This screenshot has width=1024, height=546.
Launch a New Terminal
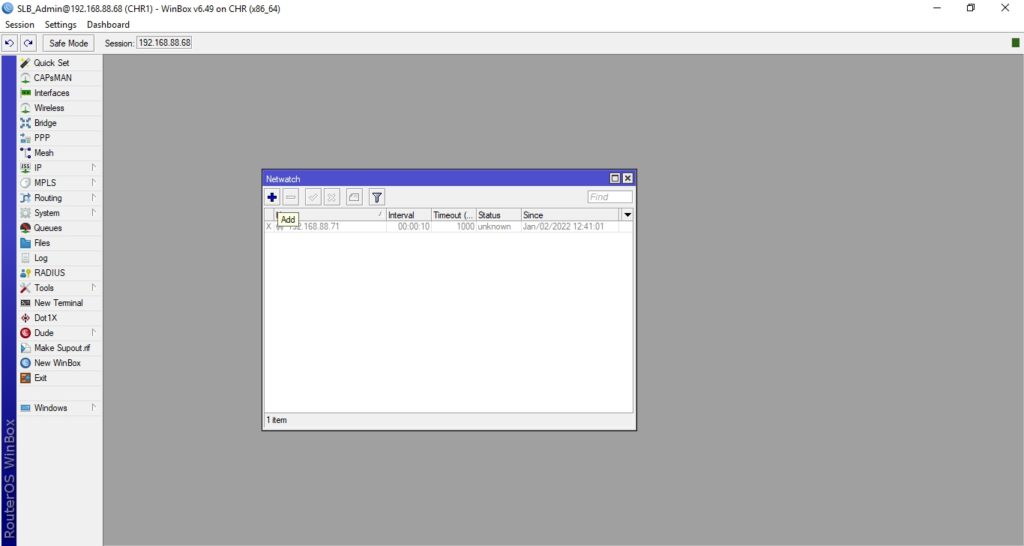pyautogui.click(x=59, y=303)
